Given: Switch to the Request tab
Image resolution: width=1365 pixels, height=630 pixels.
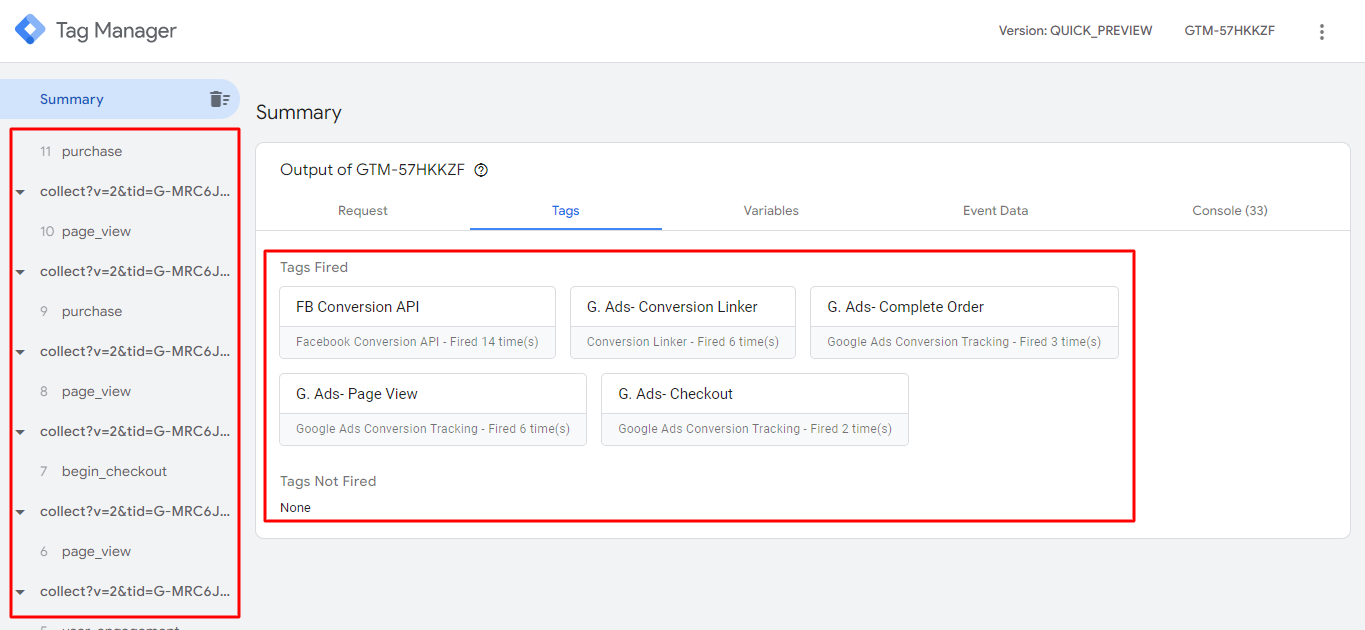Looking at the screenshot, I should (363, 210).
